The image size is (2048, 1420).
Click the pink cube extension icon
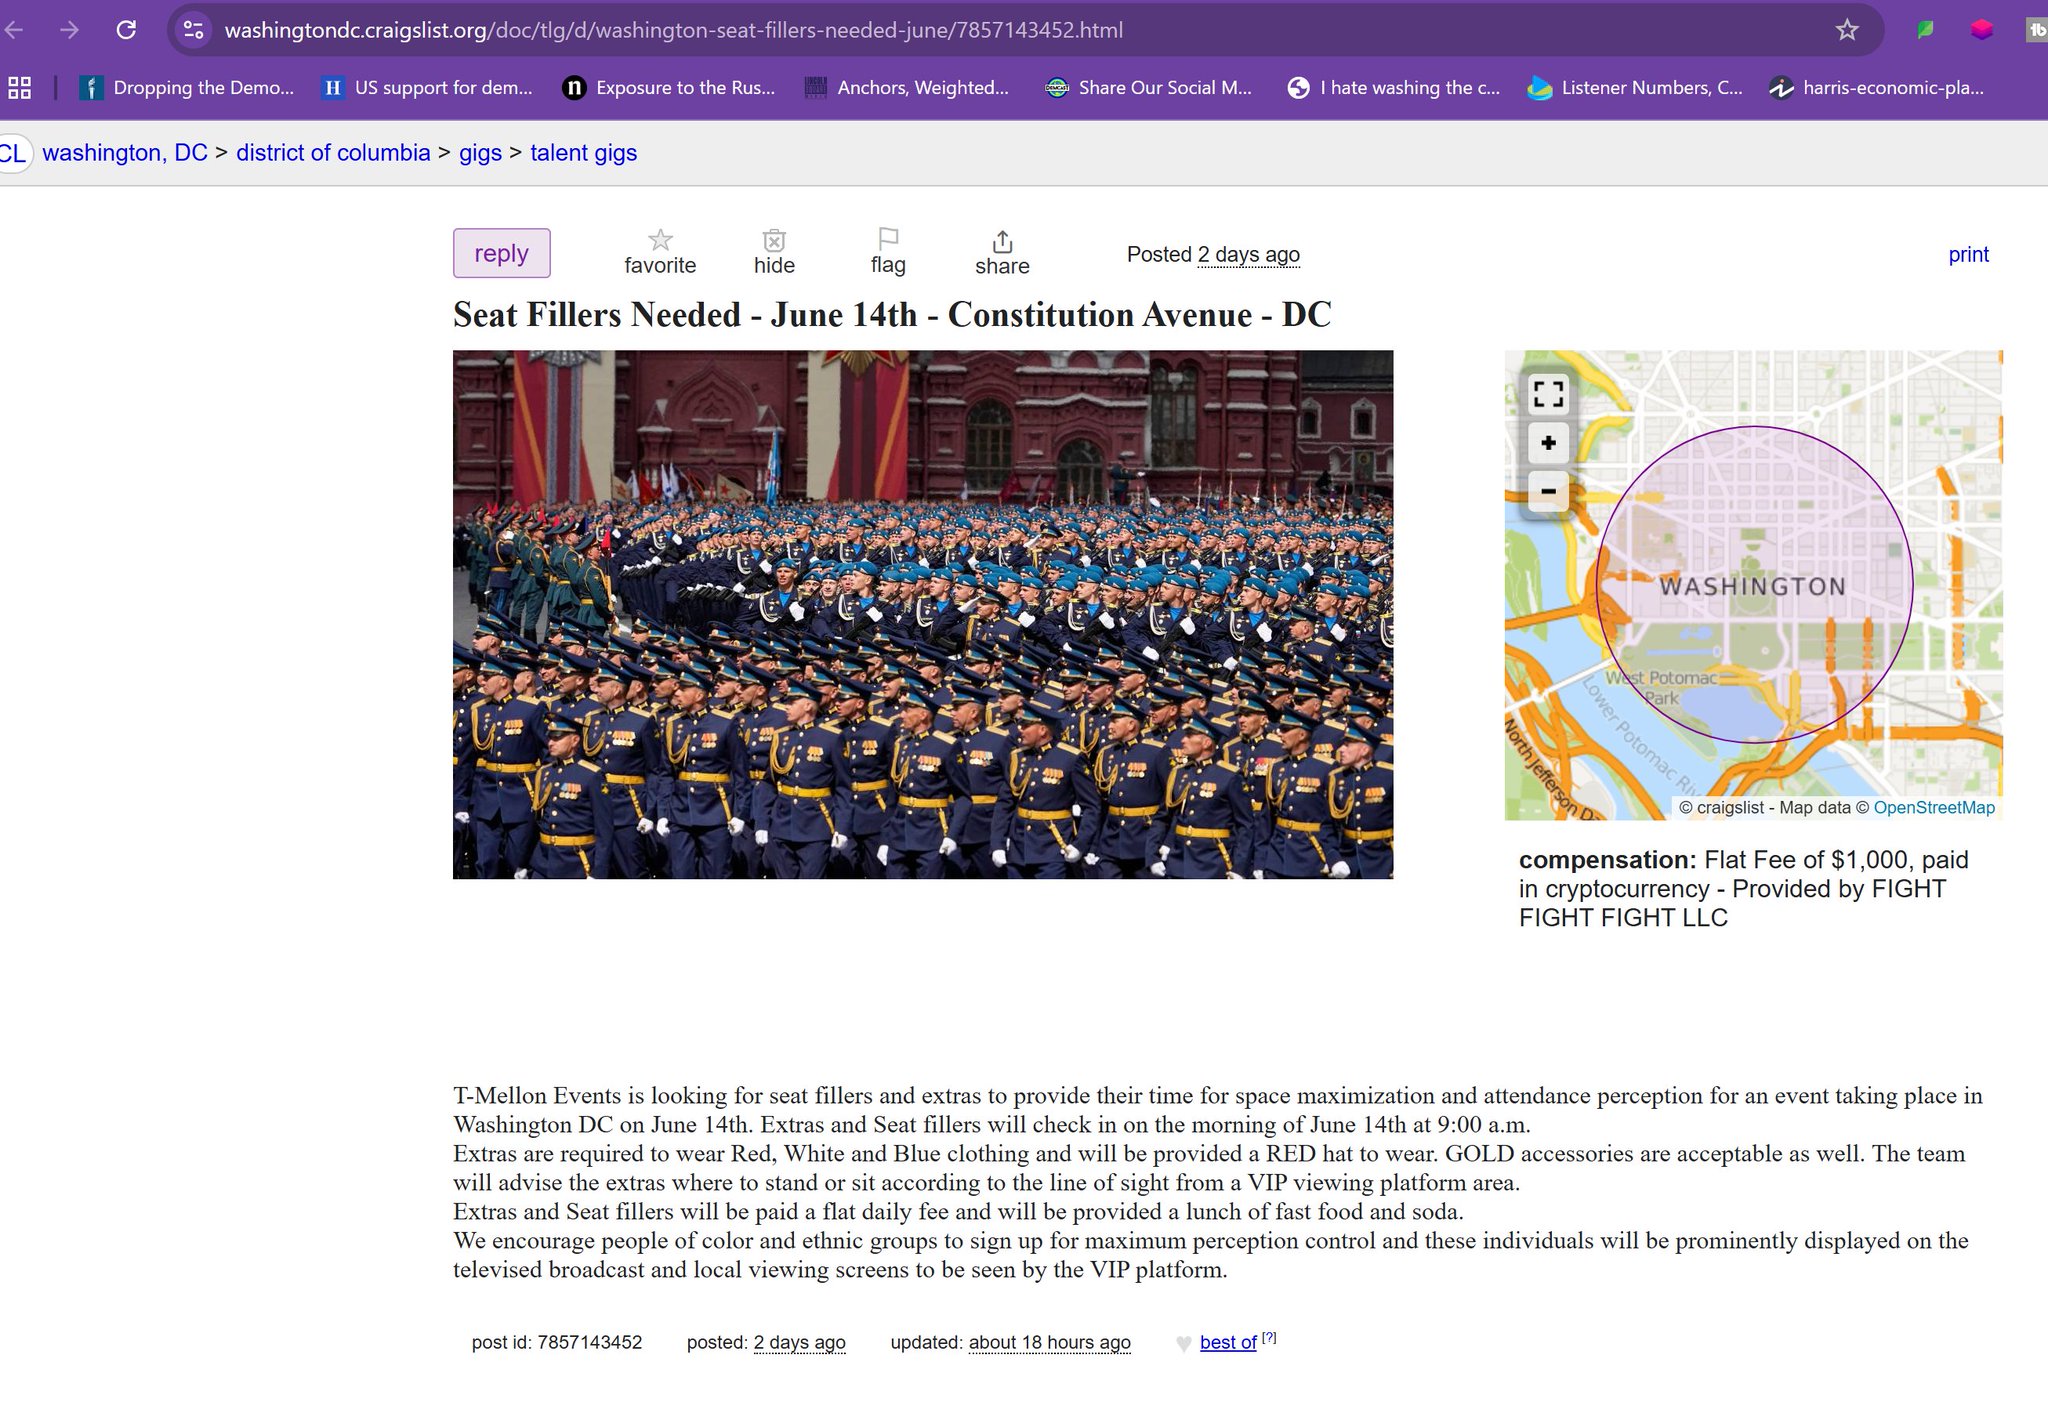click(1982, 30)
